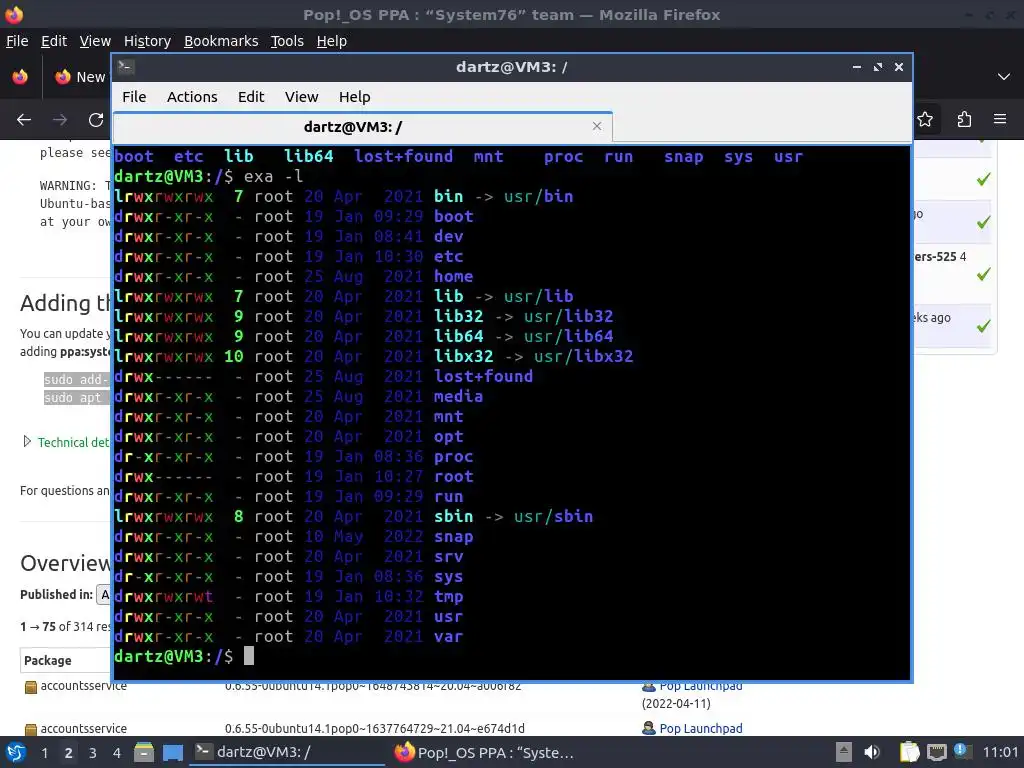Select the New tab in Firefox
1024x768 pixels.
click(80, 77)
